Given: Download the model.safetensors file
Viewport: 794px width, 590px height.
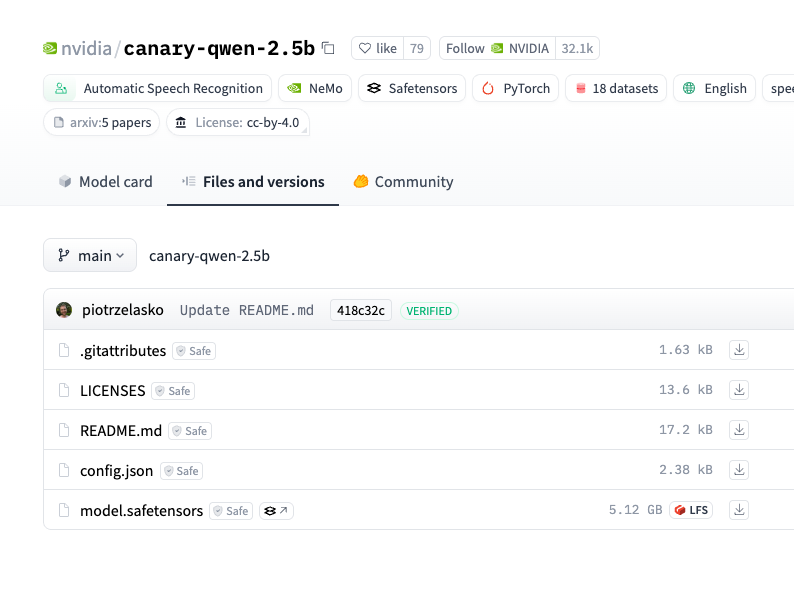Looking at the screenshot, I should [739, 510].
